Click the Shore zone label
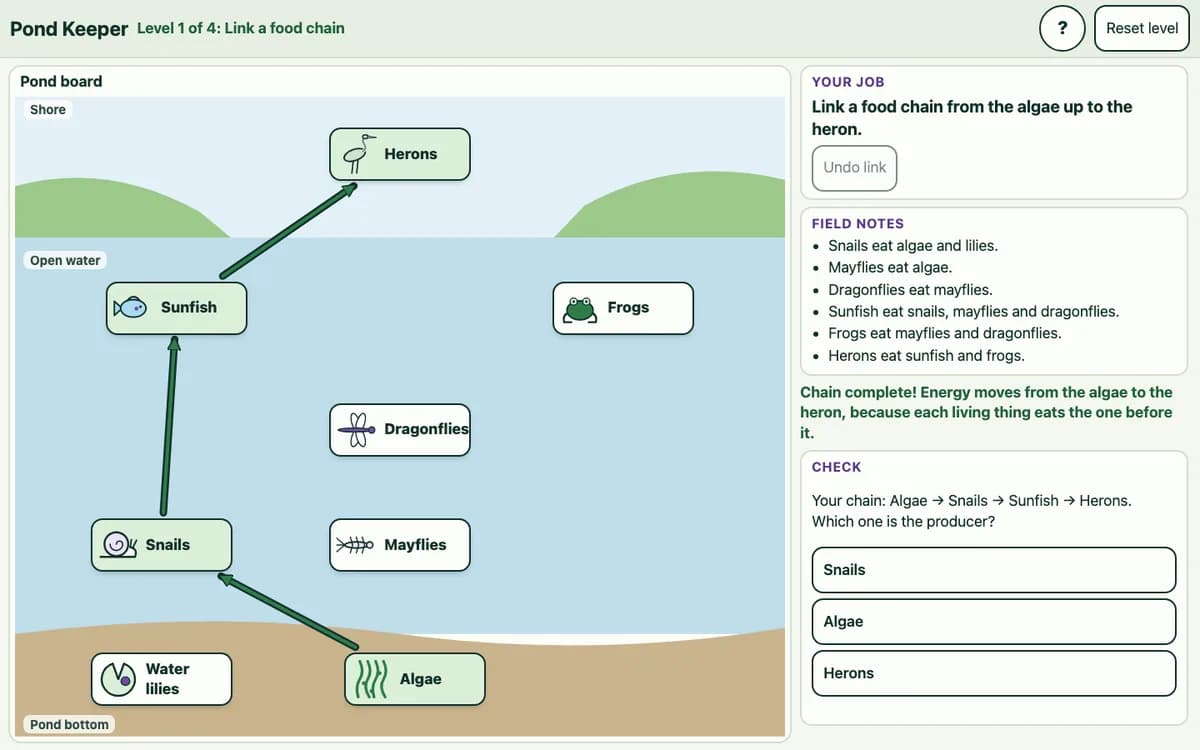Image resolution: width=1200 pixels, height=750 pixels. [48, 110]
